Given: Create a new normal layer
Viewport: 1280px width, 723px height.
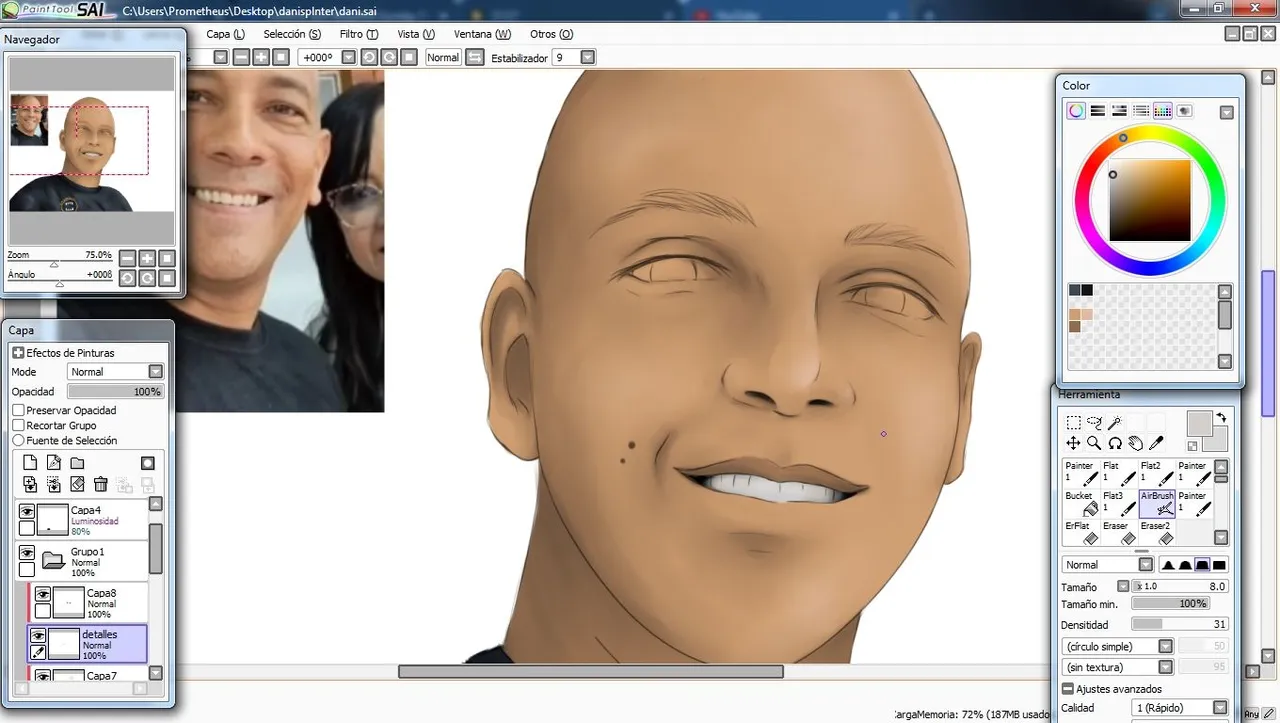Looking at the screenshot, I should pyautogui.click(x=30, y=463).
